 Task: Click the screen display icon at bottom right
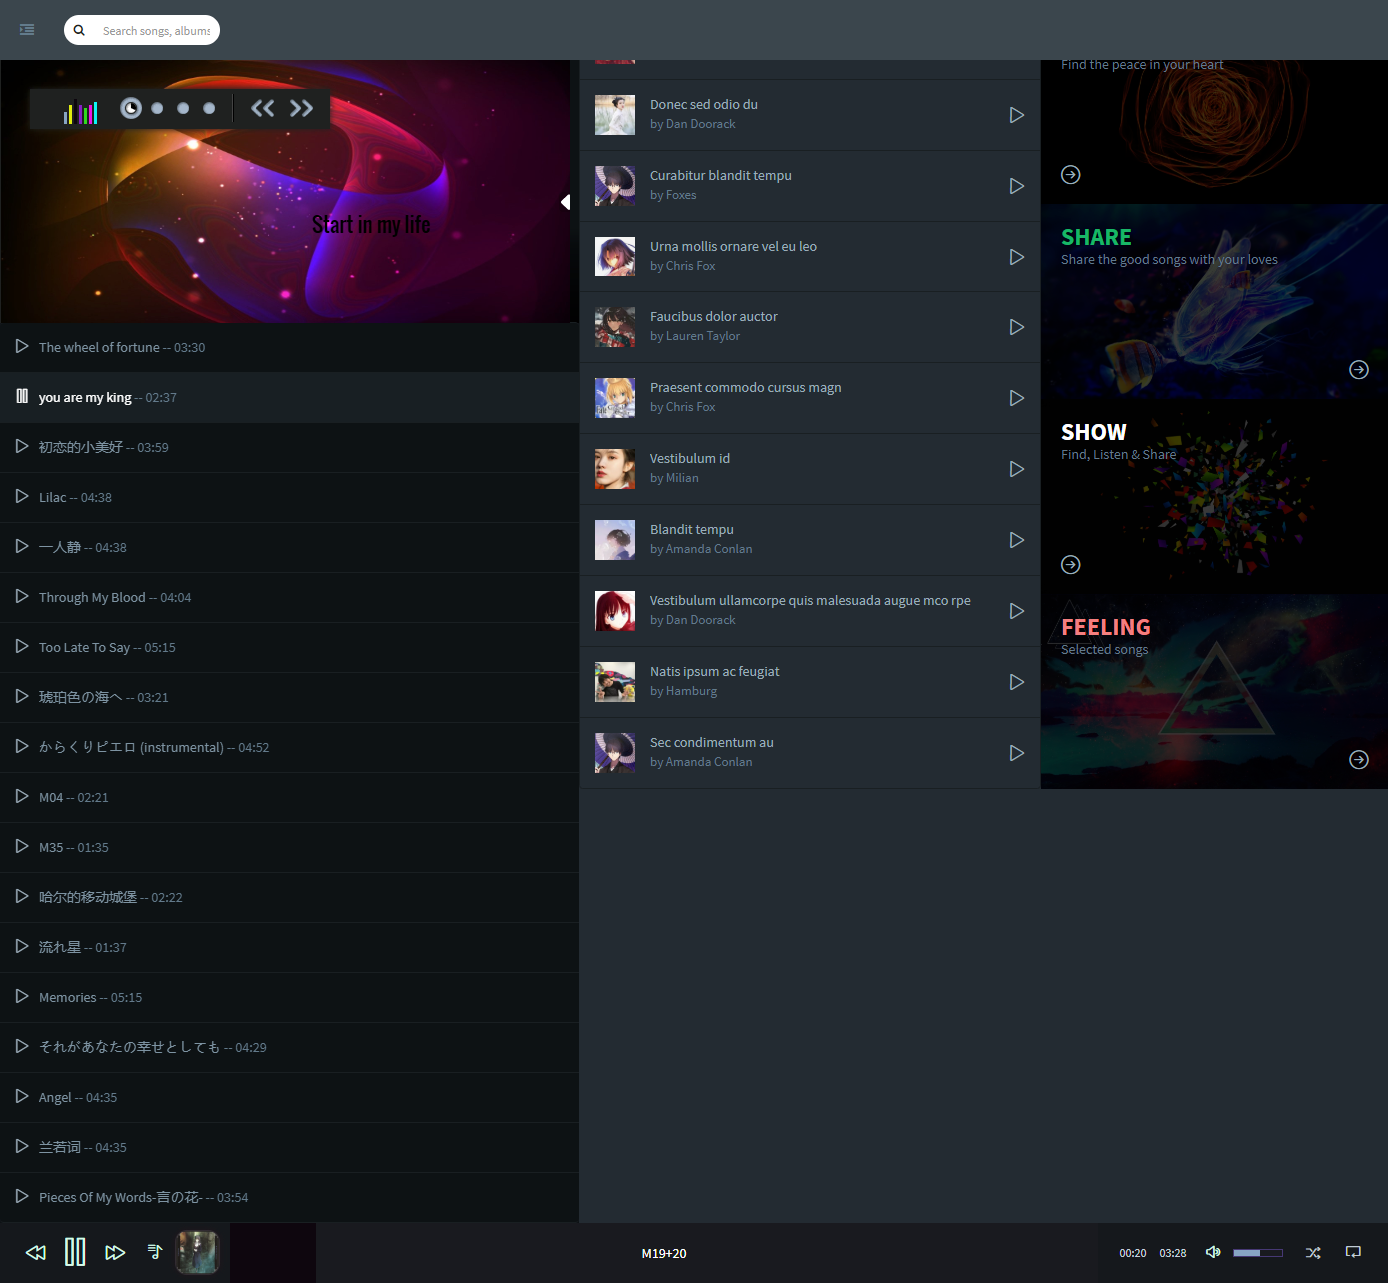[x=1353, y=1252]
